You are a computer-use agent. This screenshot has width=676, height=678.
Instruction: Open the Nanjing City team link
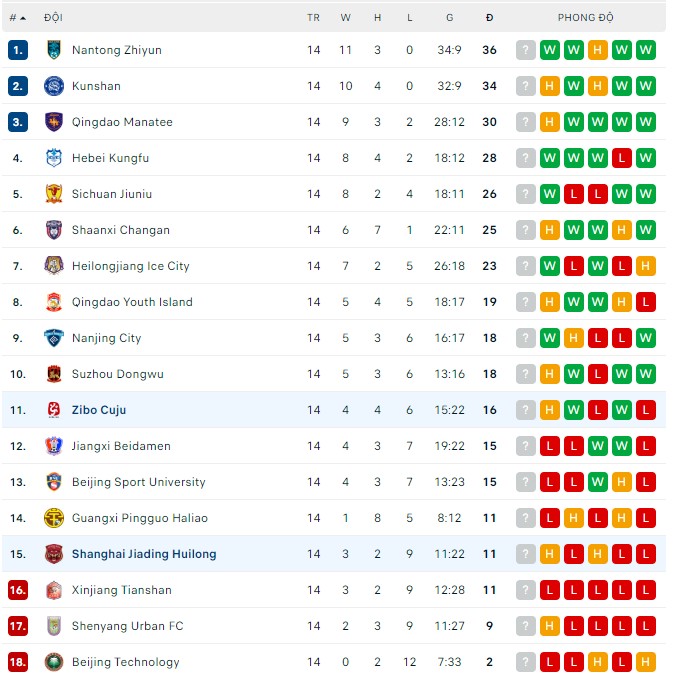point(107,338)
